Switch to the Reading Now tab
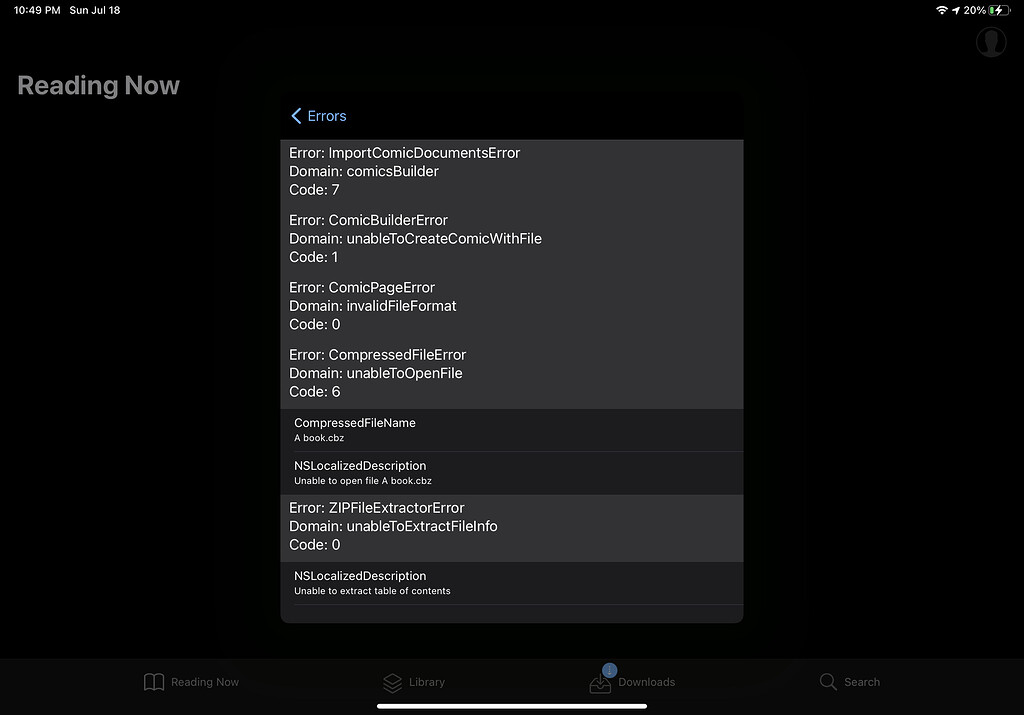This screenshot has height=715, width=1024. click(191, 682)
